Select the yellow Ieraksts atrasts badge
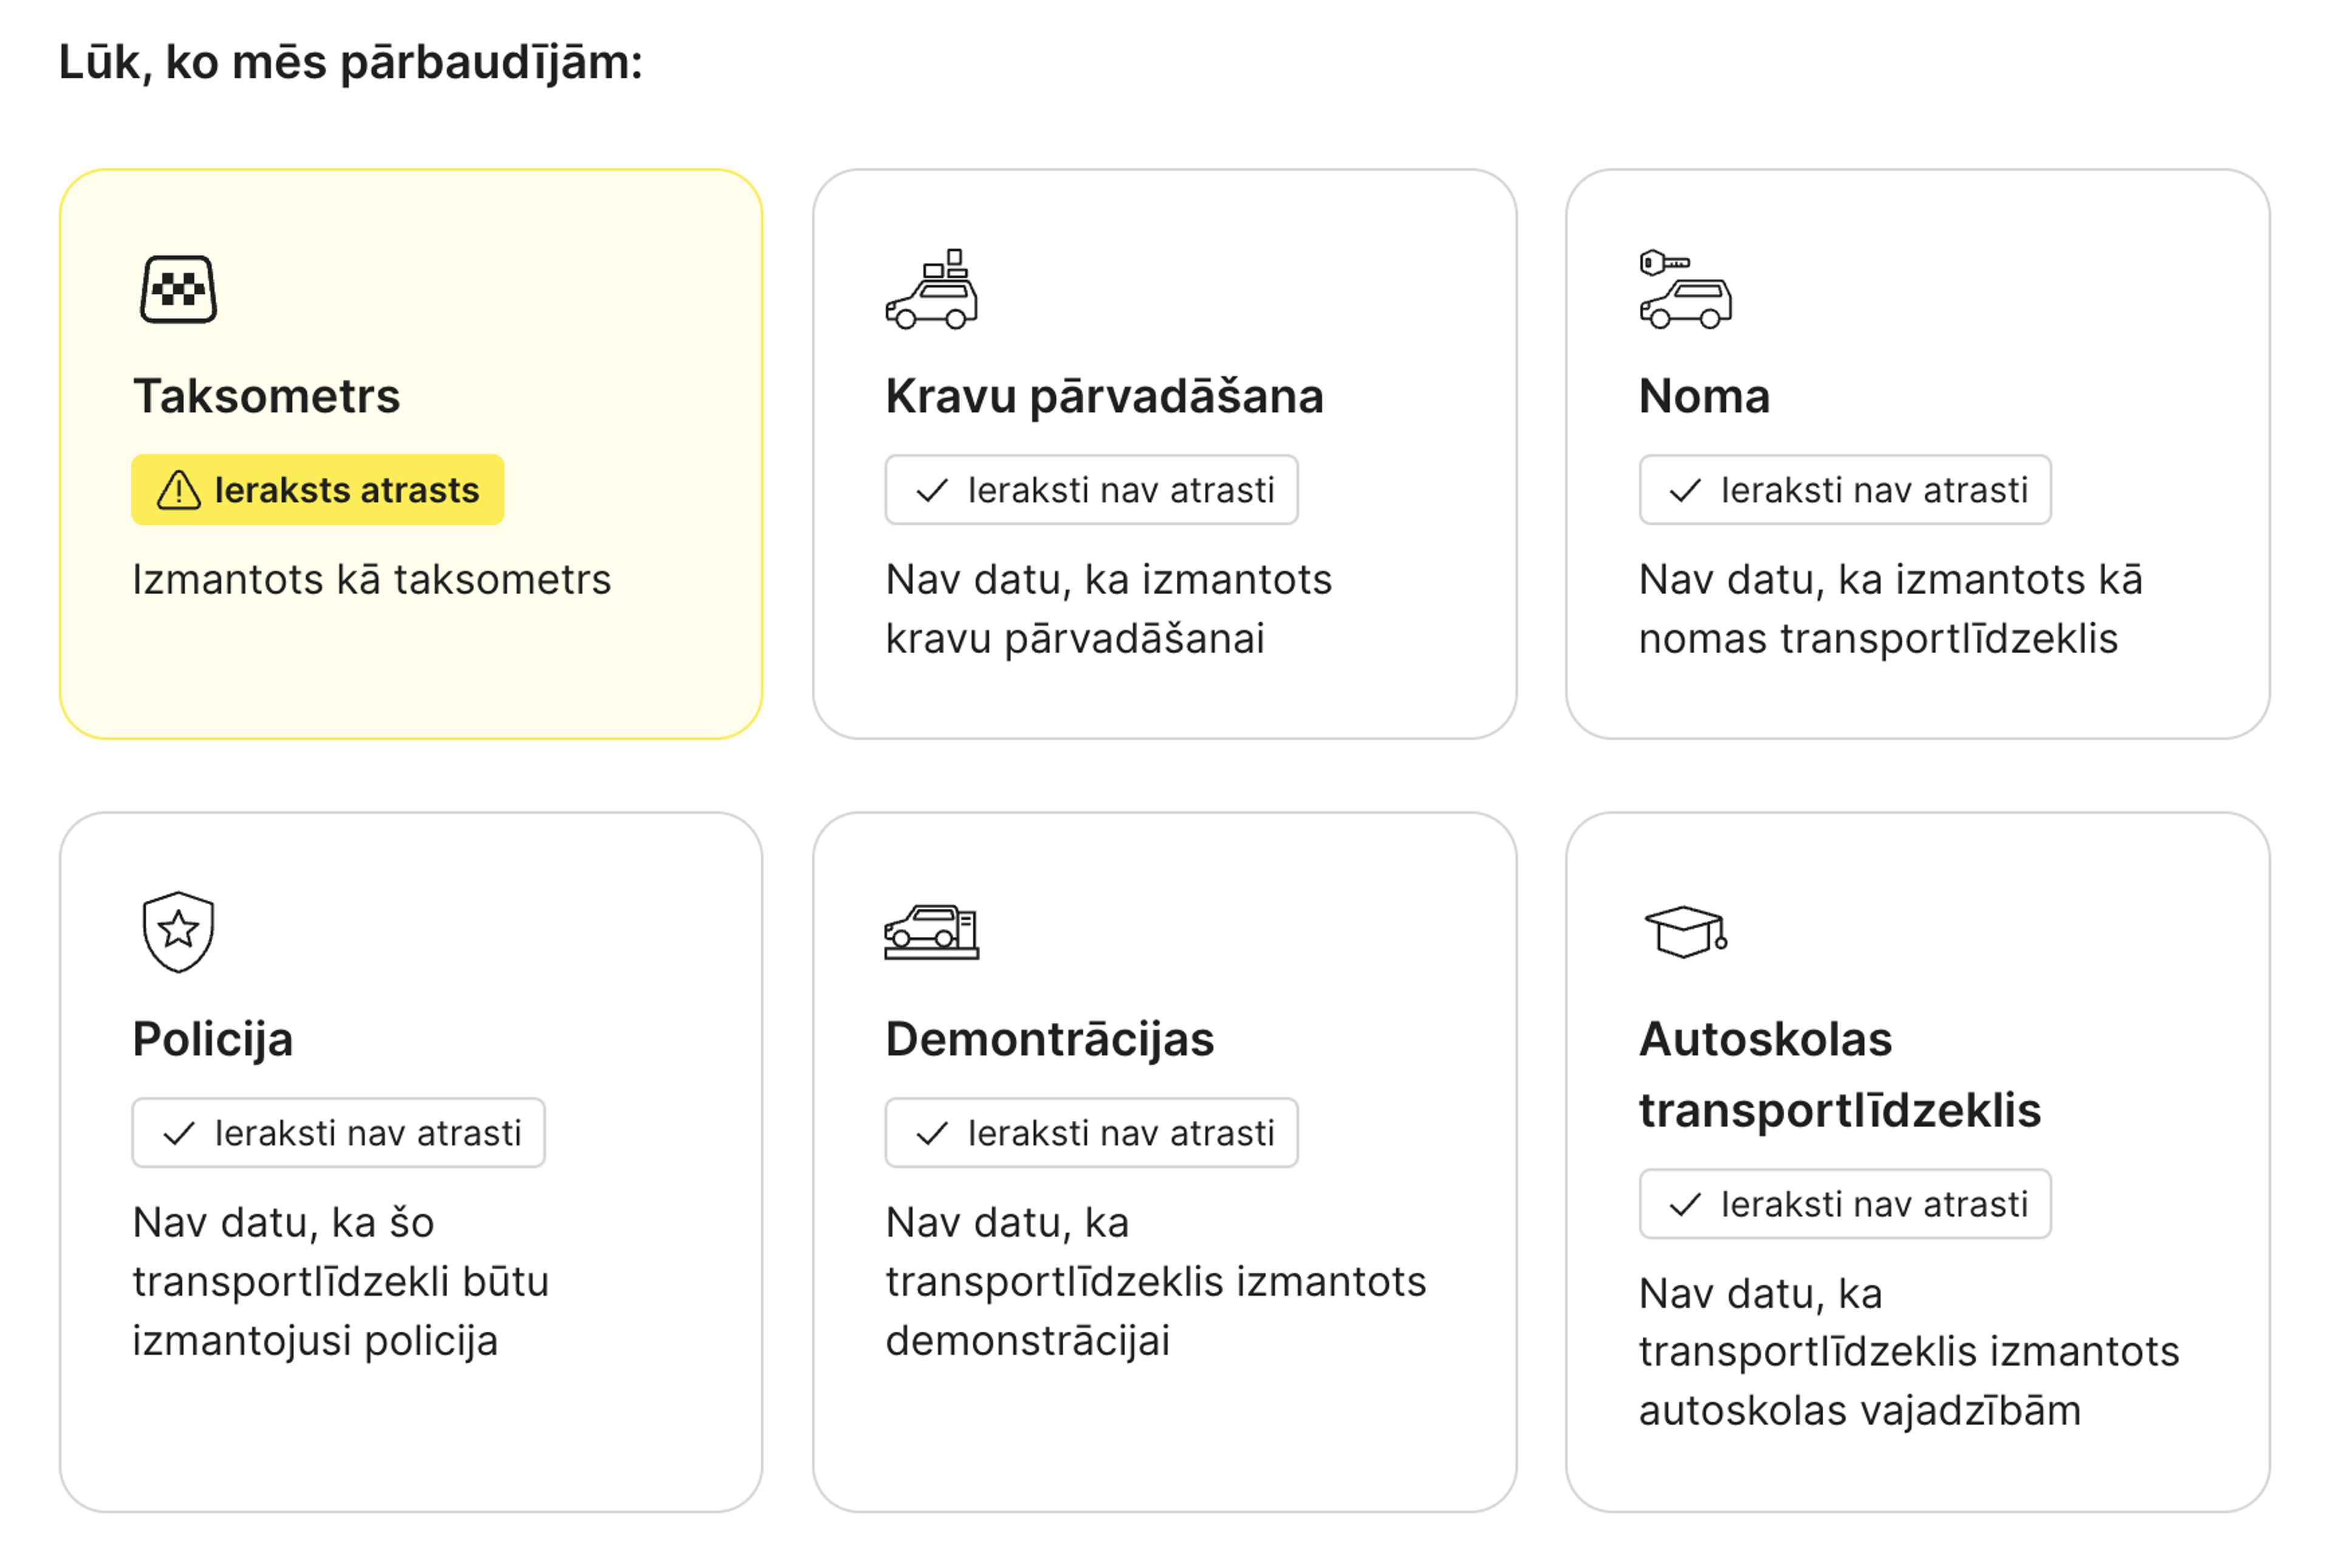 pos(318,490)
